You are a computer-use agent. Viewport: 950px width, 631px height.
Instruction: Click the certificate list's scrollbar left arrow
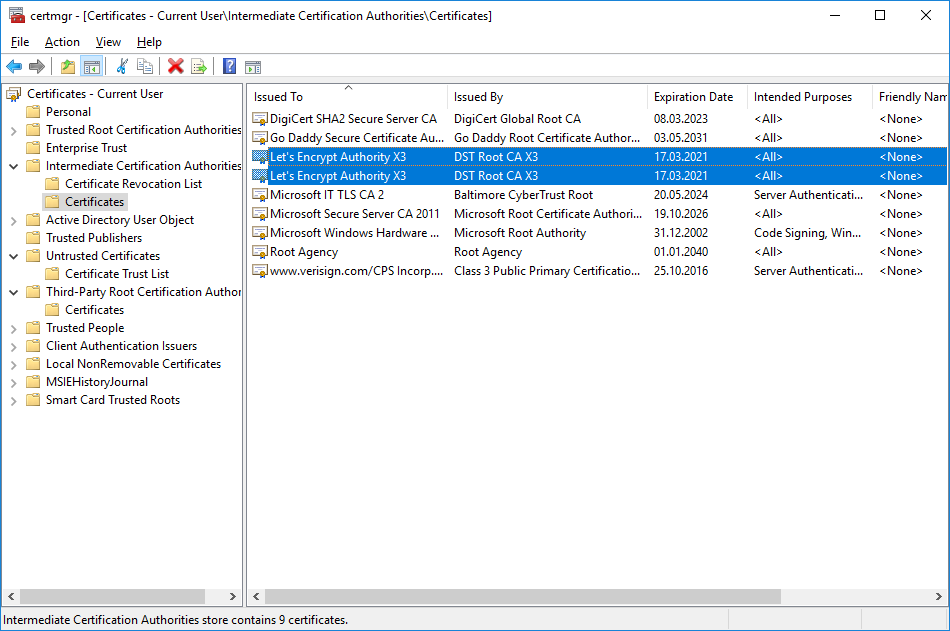click(x=256, y=596)
